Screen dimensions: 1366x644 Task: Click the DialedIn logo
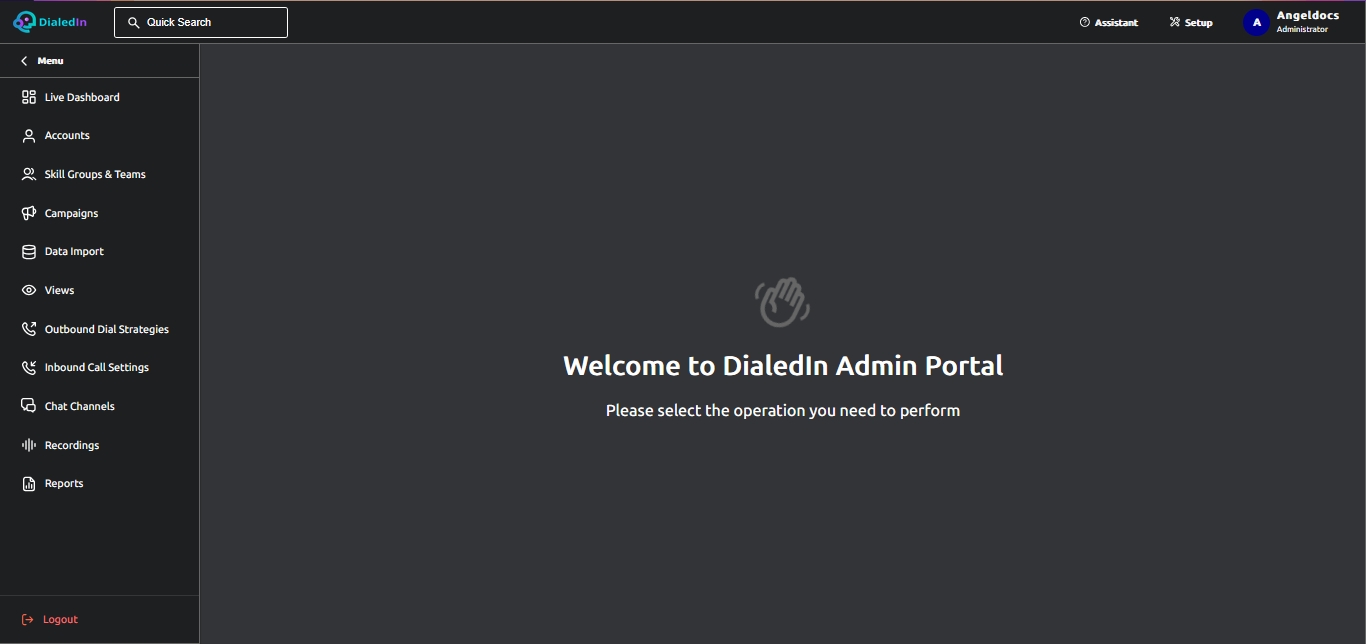pos(50,21)
